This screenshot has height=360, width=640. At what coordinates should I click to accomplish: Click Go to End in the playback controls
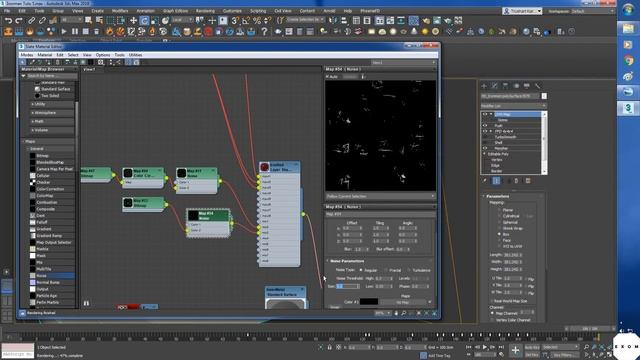click(501, 347)
